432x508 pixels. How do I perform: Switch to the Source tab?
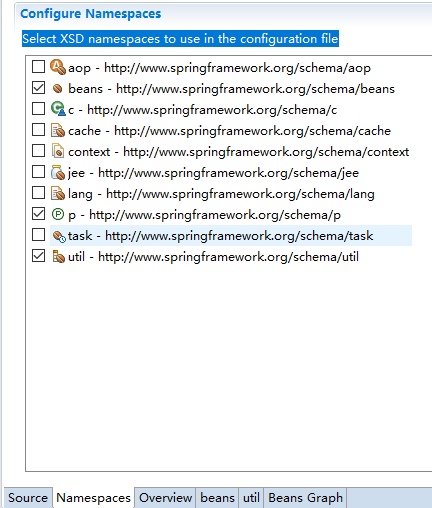28,498
